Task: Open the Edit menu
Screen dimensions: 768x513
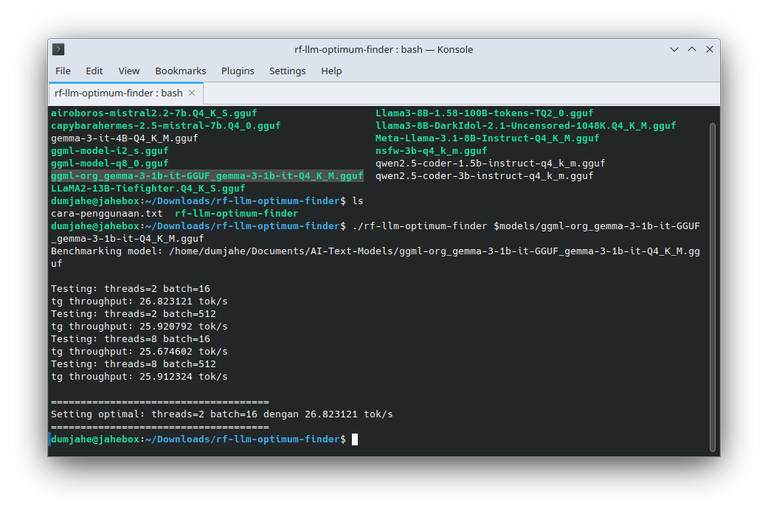Action: coord(94,71)
